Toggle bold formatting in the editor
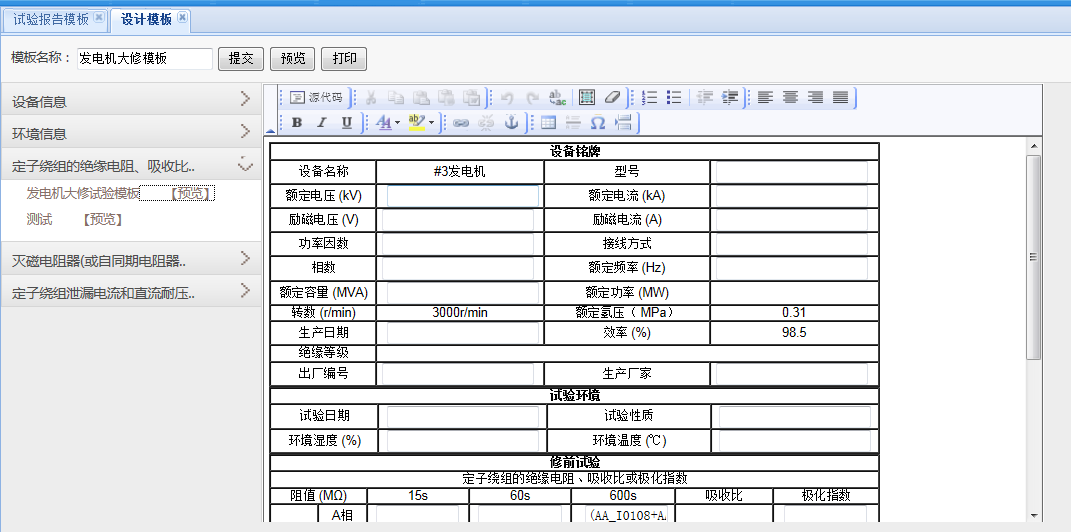This screenshot has width=1071, height=532. (x=297, y=123)
